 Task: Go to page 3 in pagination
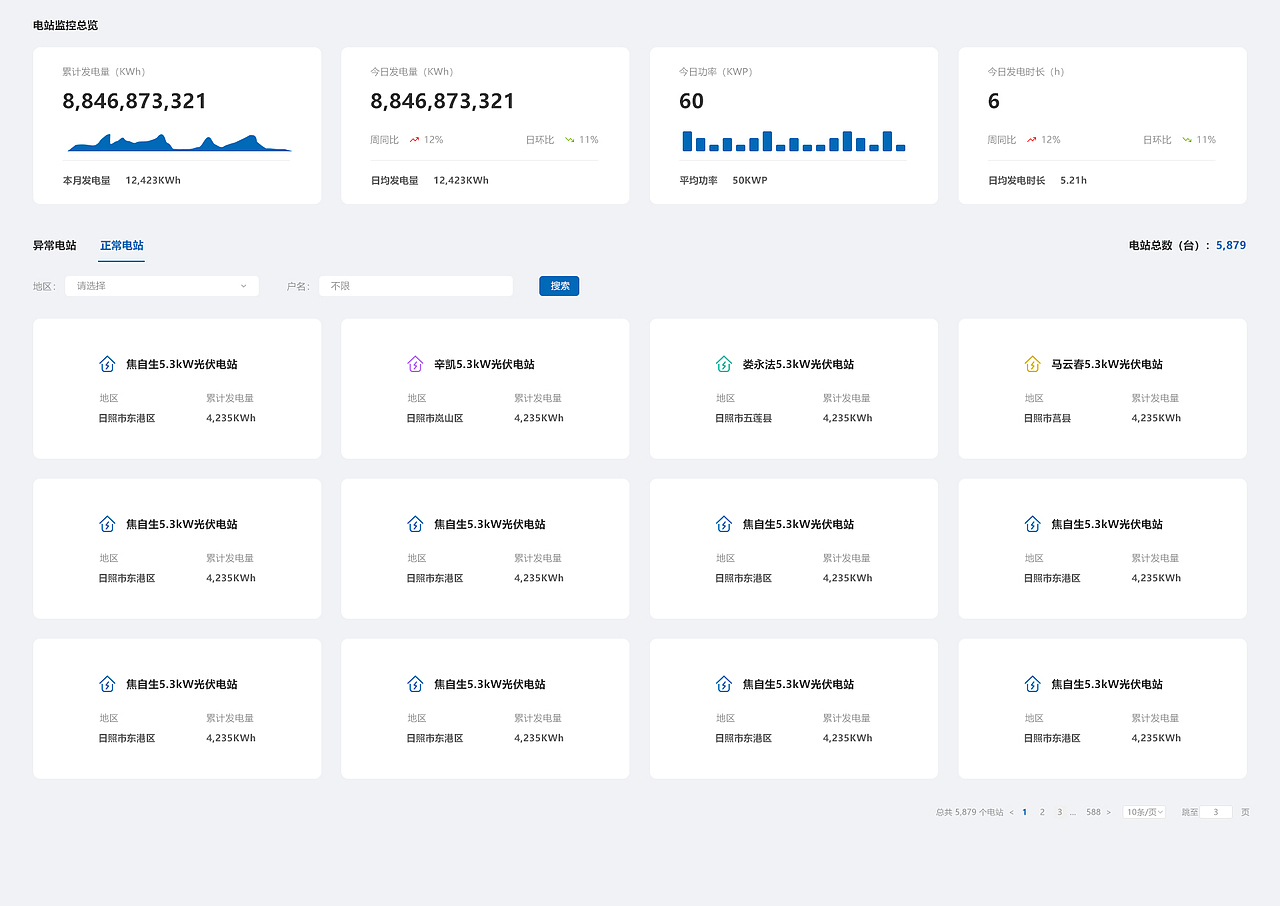(x=1059, y=812)
